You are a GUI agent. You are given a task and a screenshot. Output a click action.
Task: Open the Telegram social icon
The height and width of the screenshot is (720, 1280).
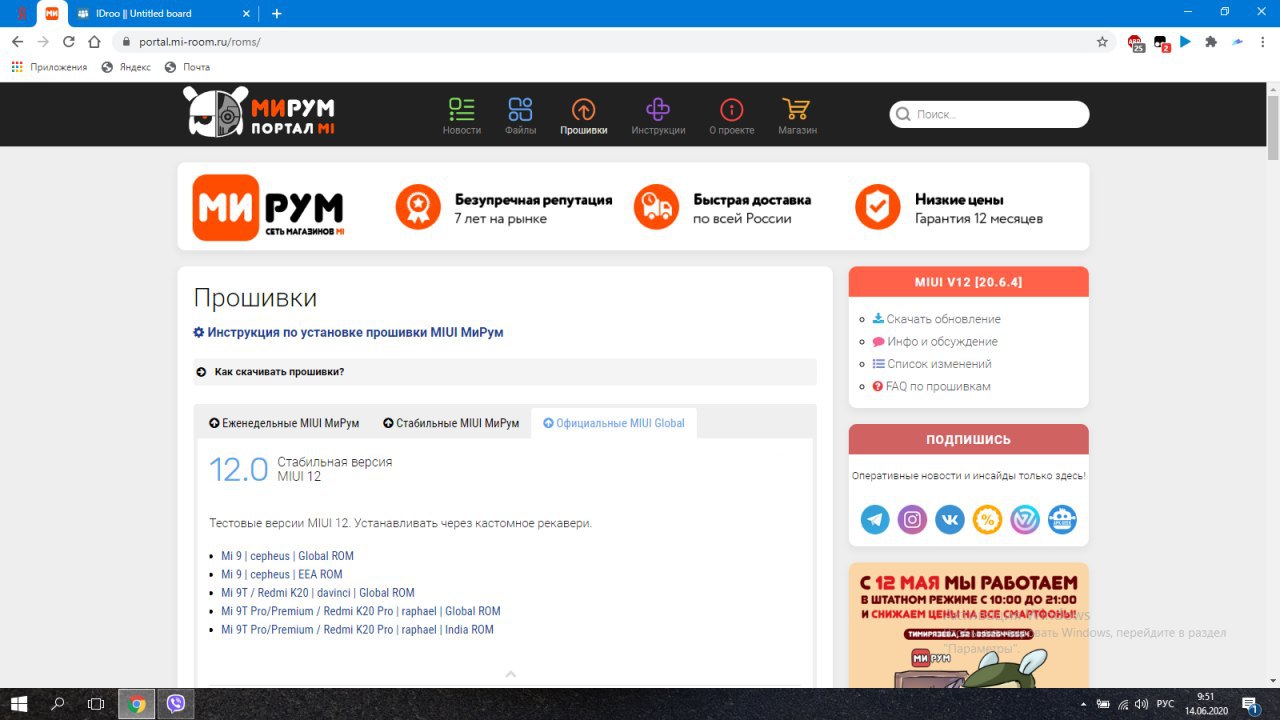pyautogui.click(x=875, y=519)
